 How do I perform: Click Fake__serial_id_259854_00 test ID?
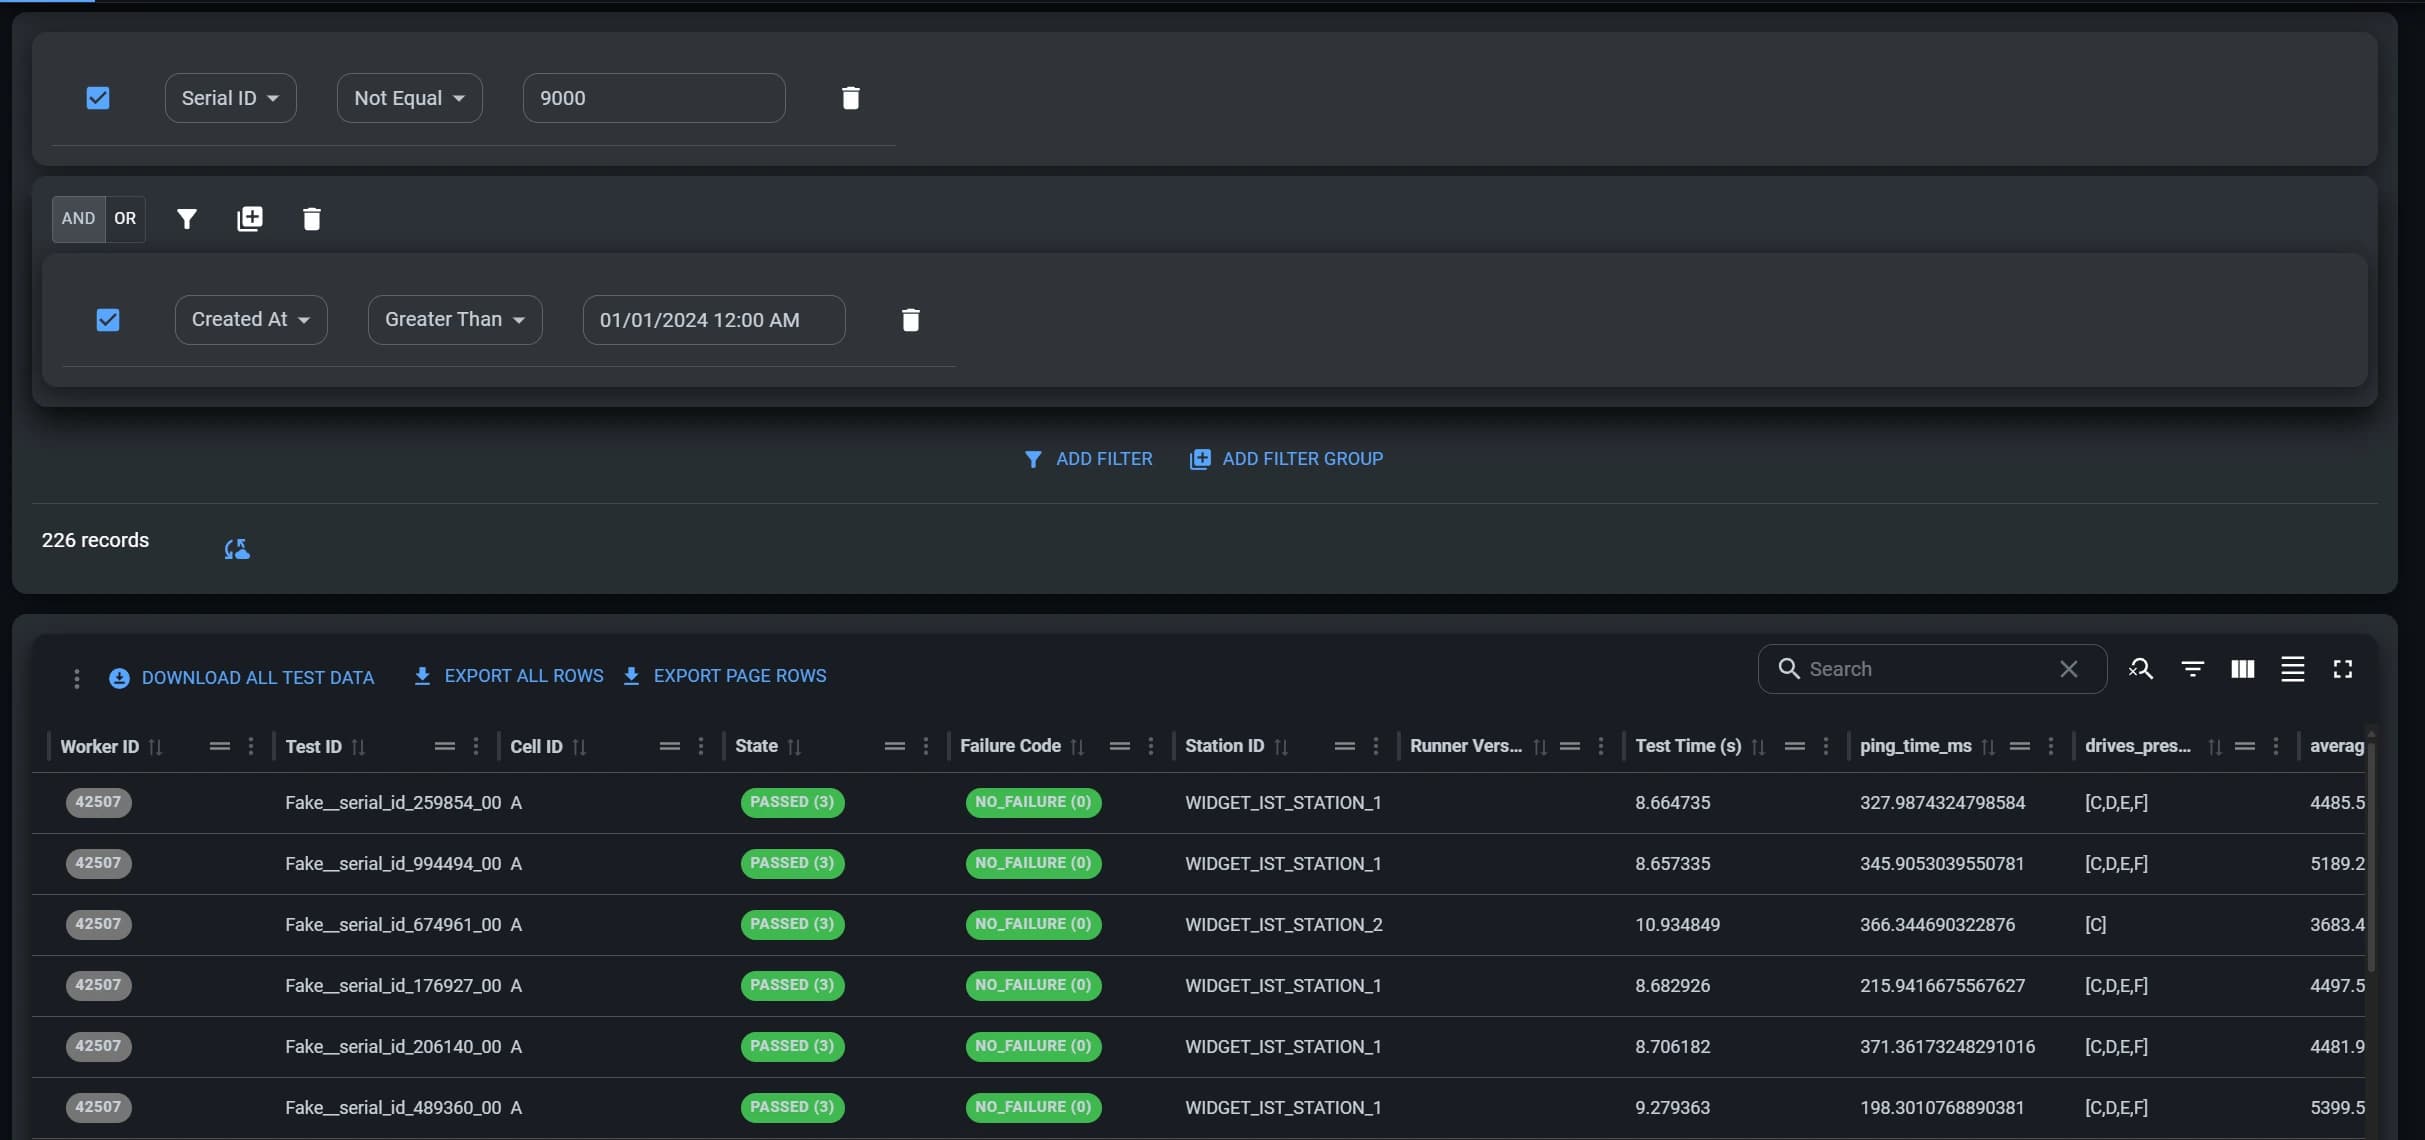[x=393, y=803]
